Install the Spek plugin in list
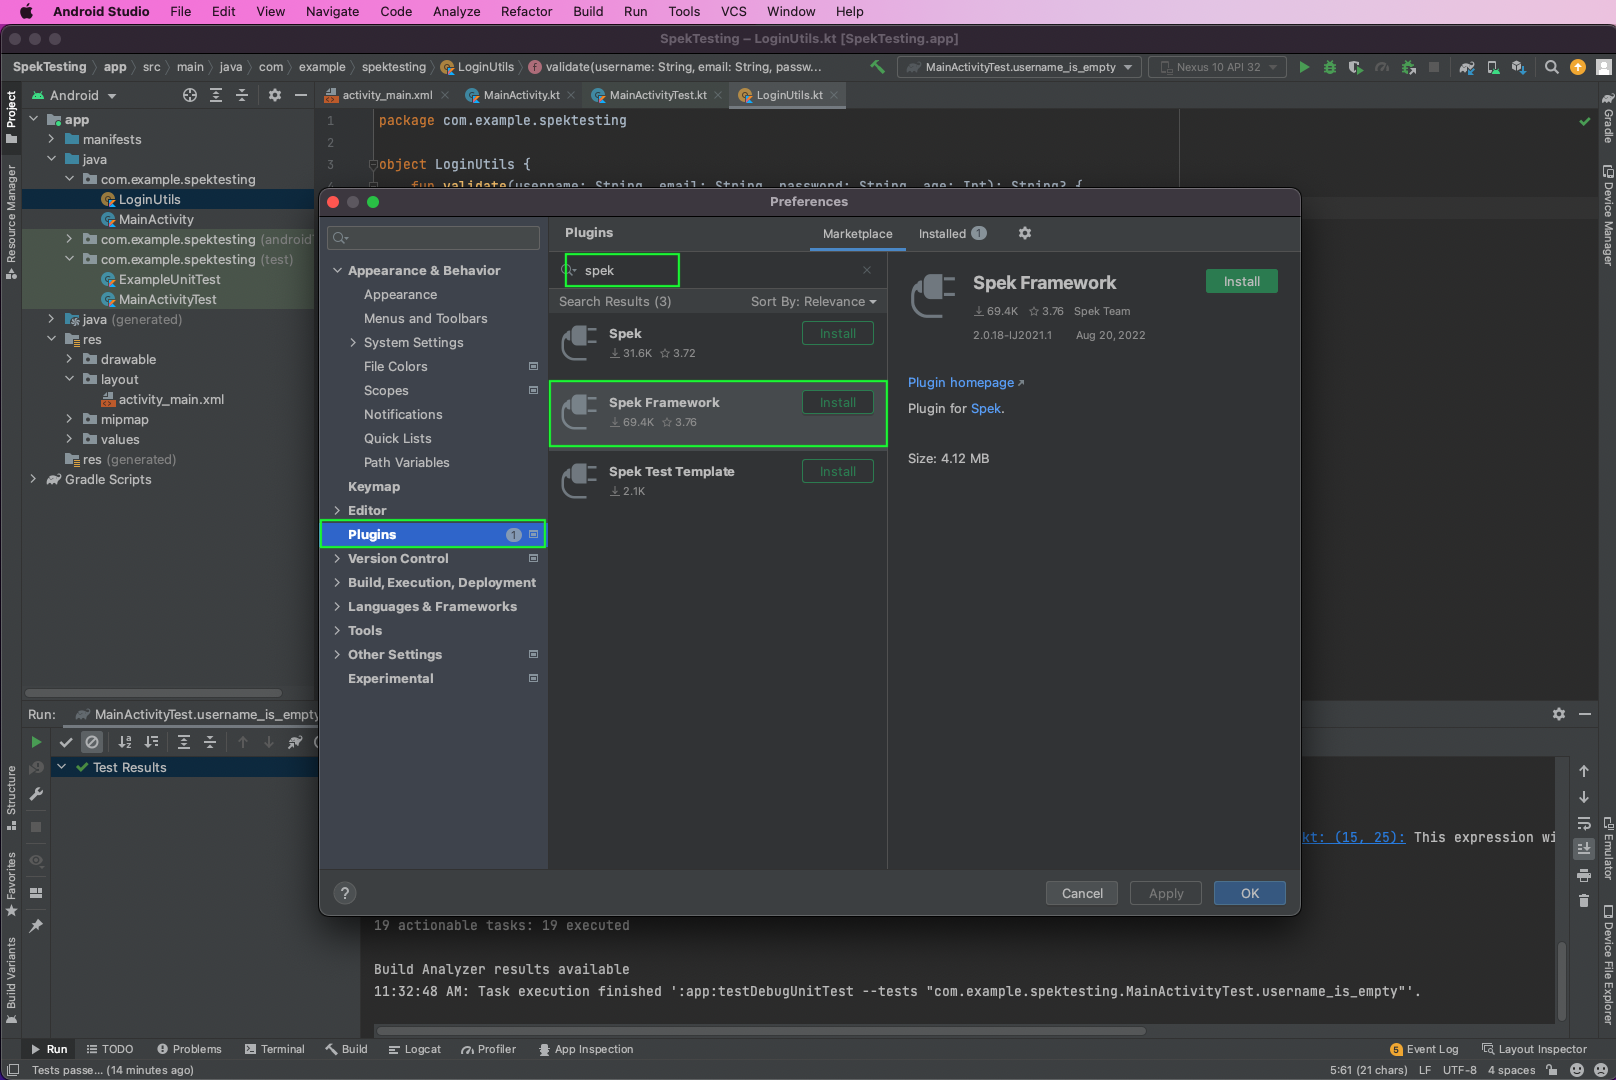This screenshot has height=1080, width=1616. [837, 333]
